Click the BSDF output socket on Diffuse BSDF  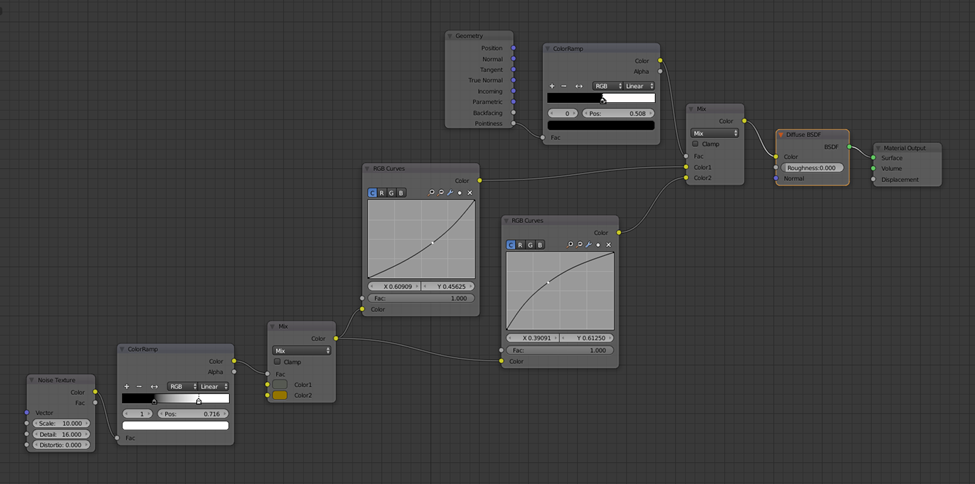pos(849,147)
